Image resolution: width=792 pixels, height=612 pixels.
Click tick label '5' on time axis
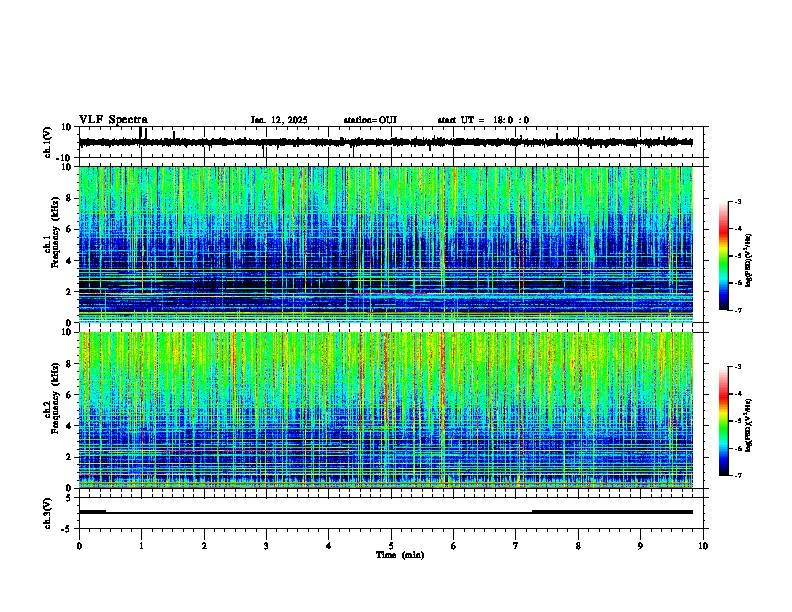tap(391, 546)
